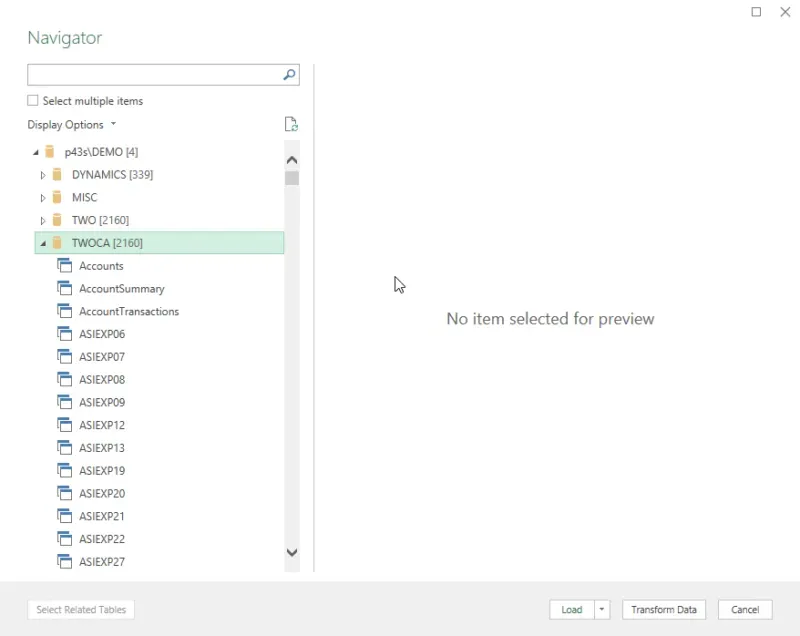Click the table icon next to Accounts
Image resolution: width=800 pixels, height=636 pixels.
click(x=65, y=266)
